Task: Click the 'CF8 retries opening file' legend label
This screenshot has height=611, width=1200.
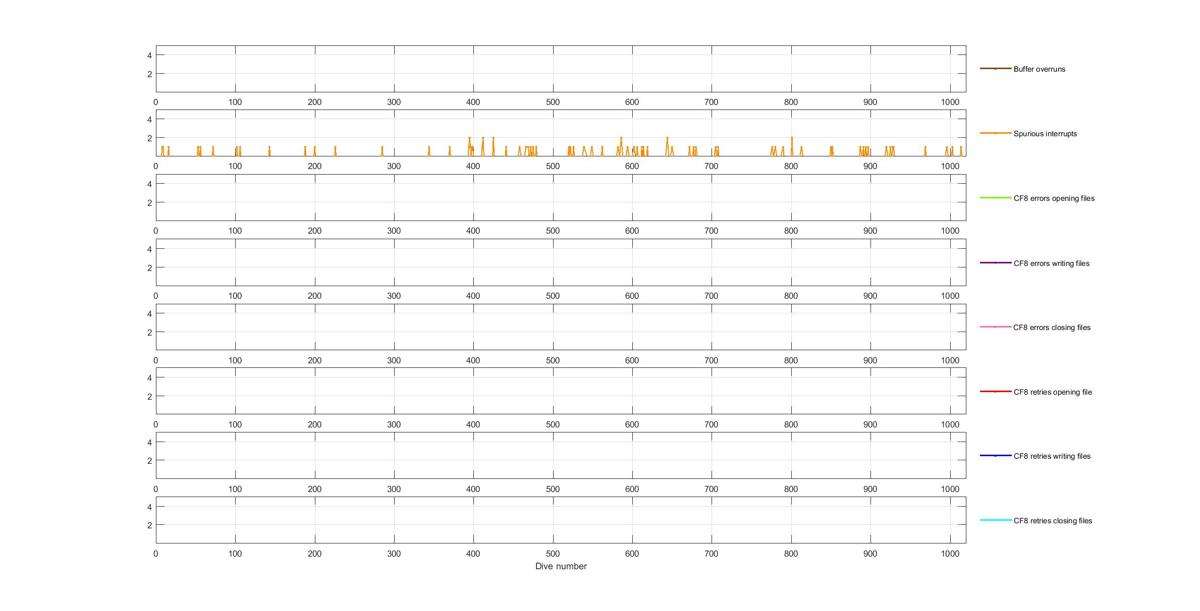Action: (1053, 392)
